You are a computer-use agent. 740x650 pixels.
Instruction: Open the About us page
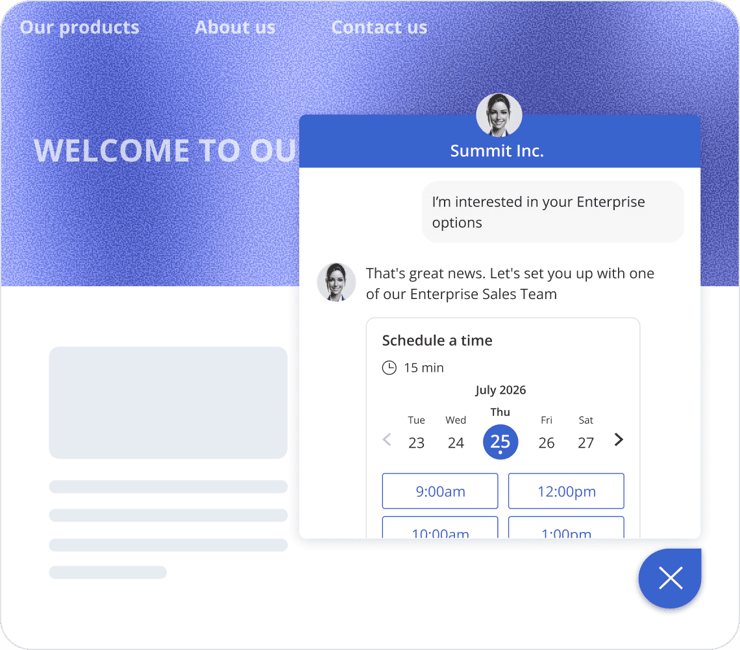235,27
